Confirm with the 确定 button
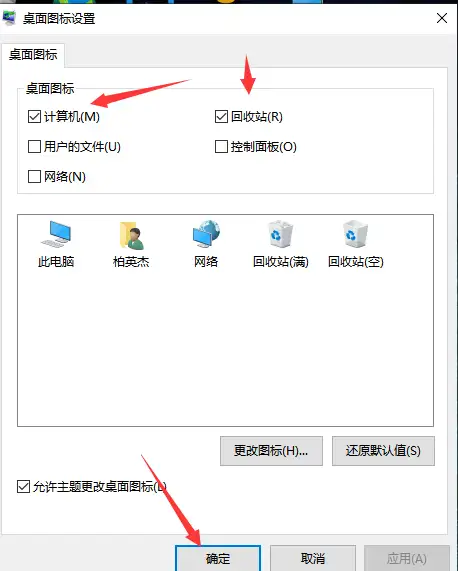This screenshot has width=458, height=571. point(218,558)
